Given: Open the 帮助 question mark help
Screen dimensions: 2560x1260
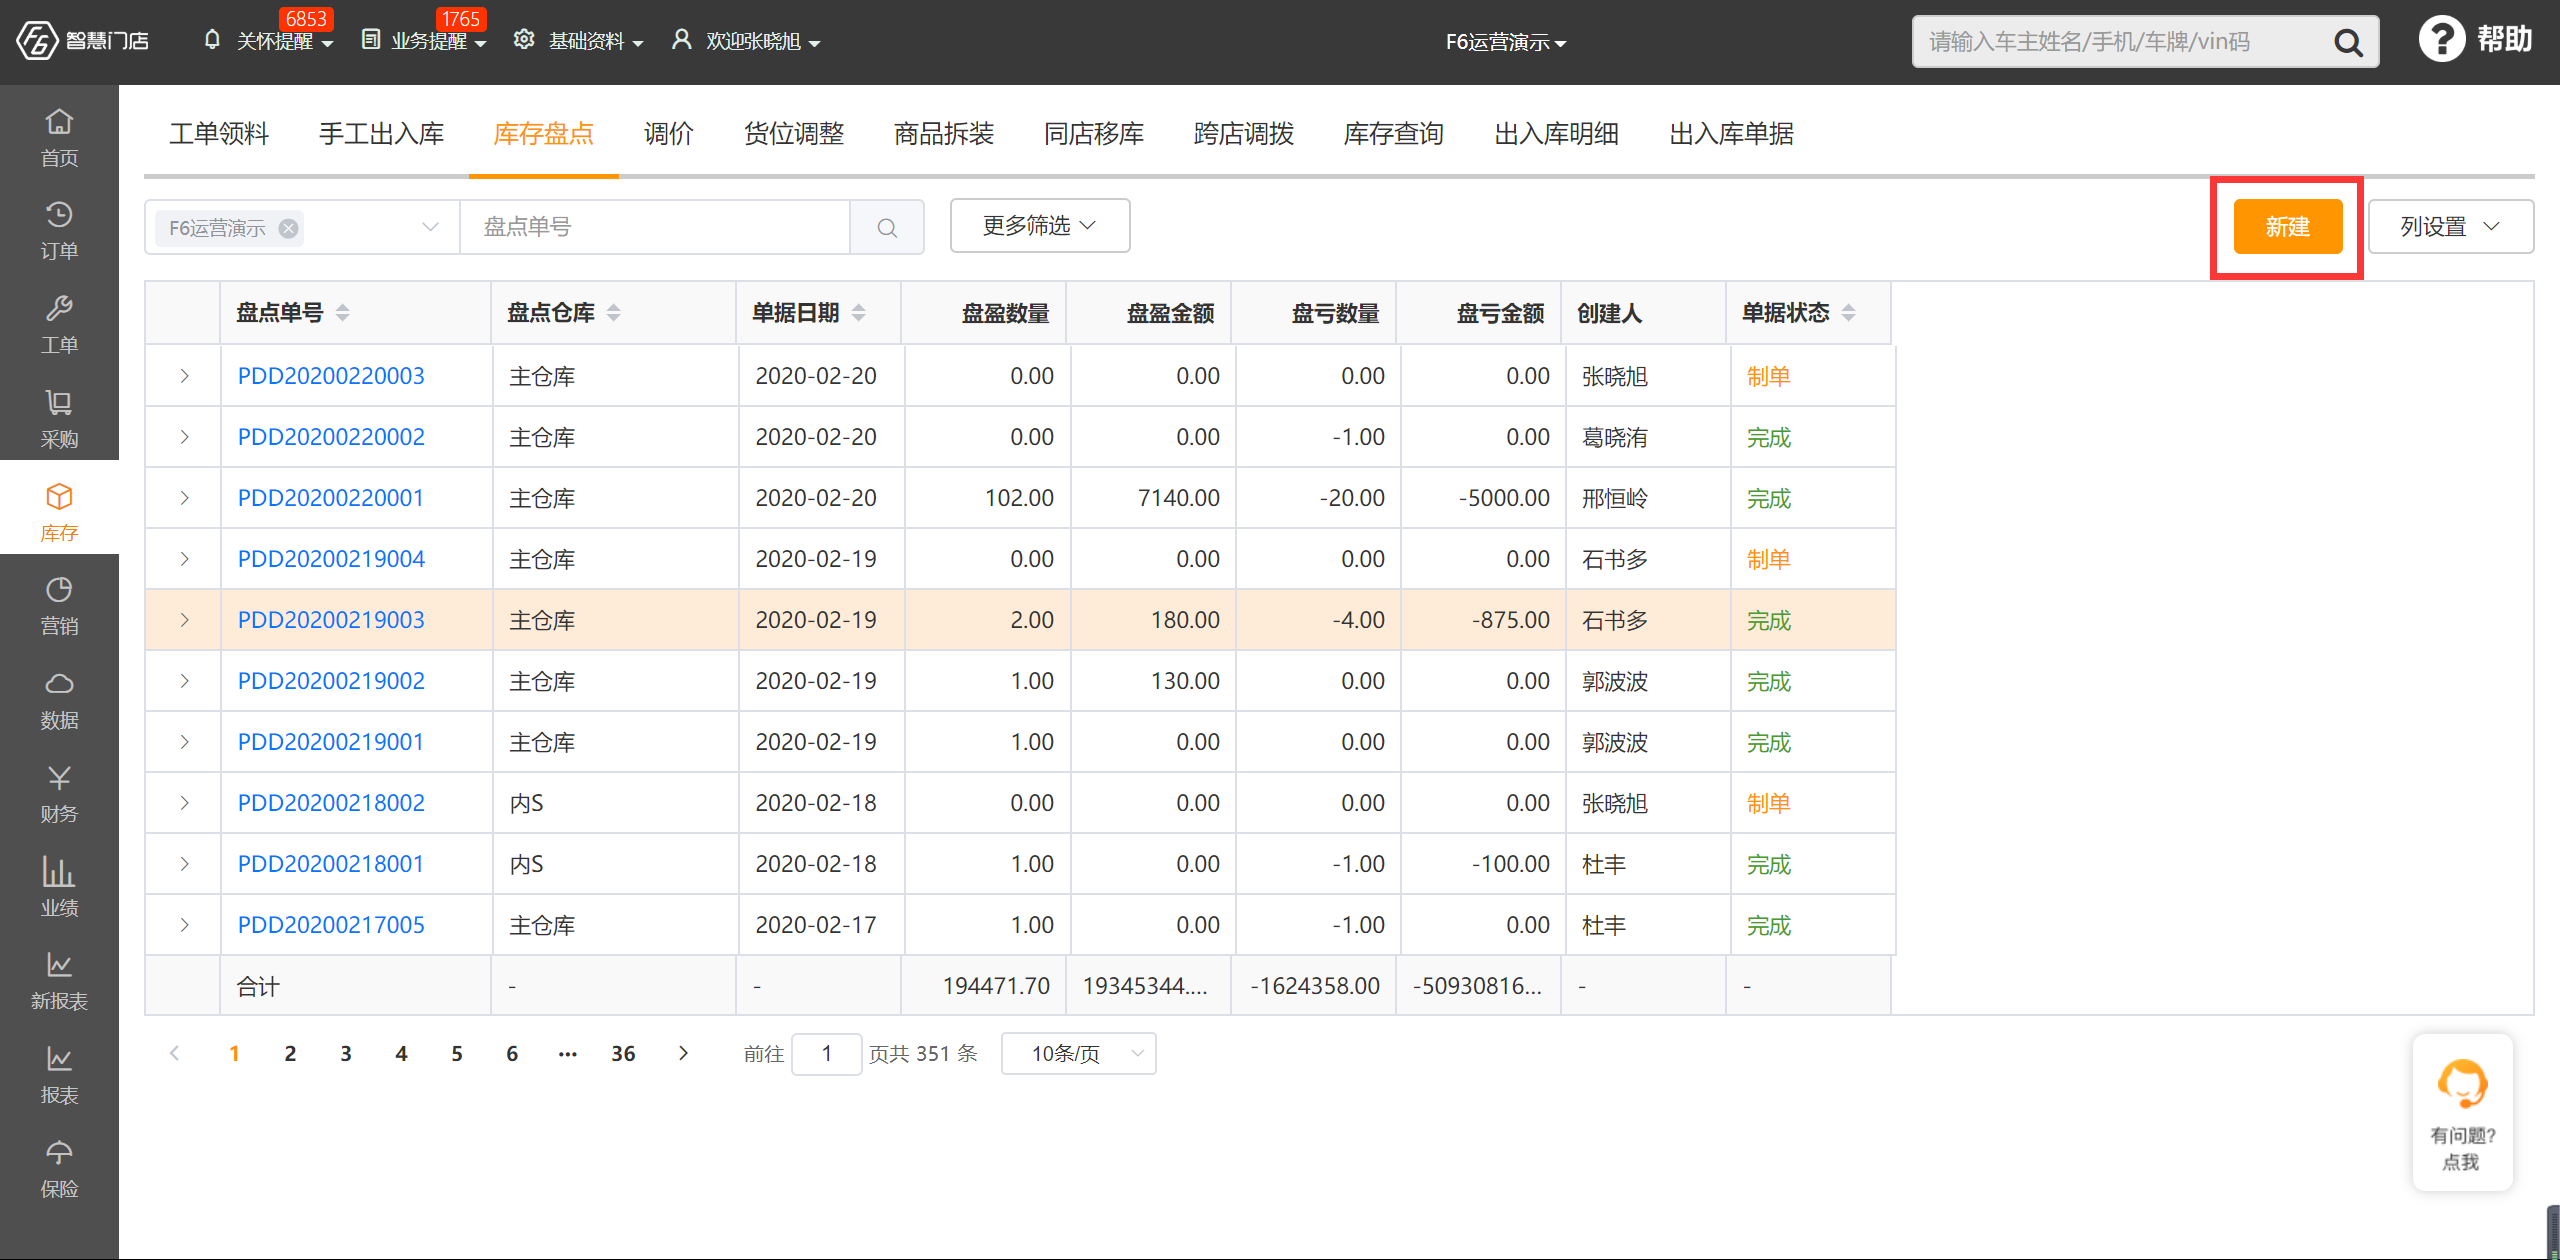Looking at the screenshot, I should pos(2475,40).
